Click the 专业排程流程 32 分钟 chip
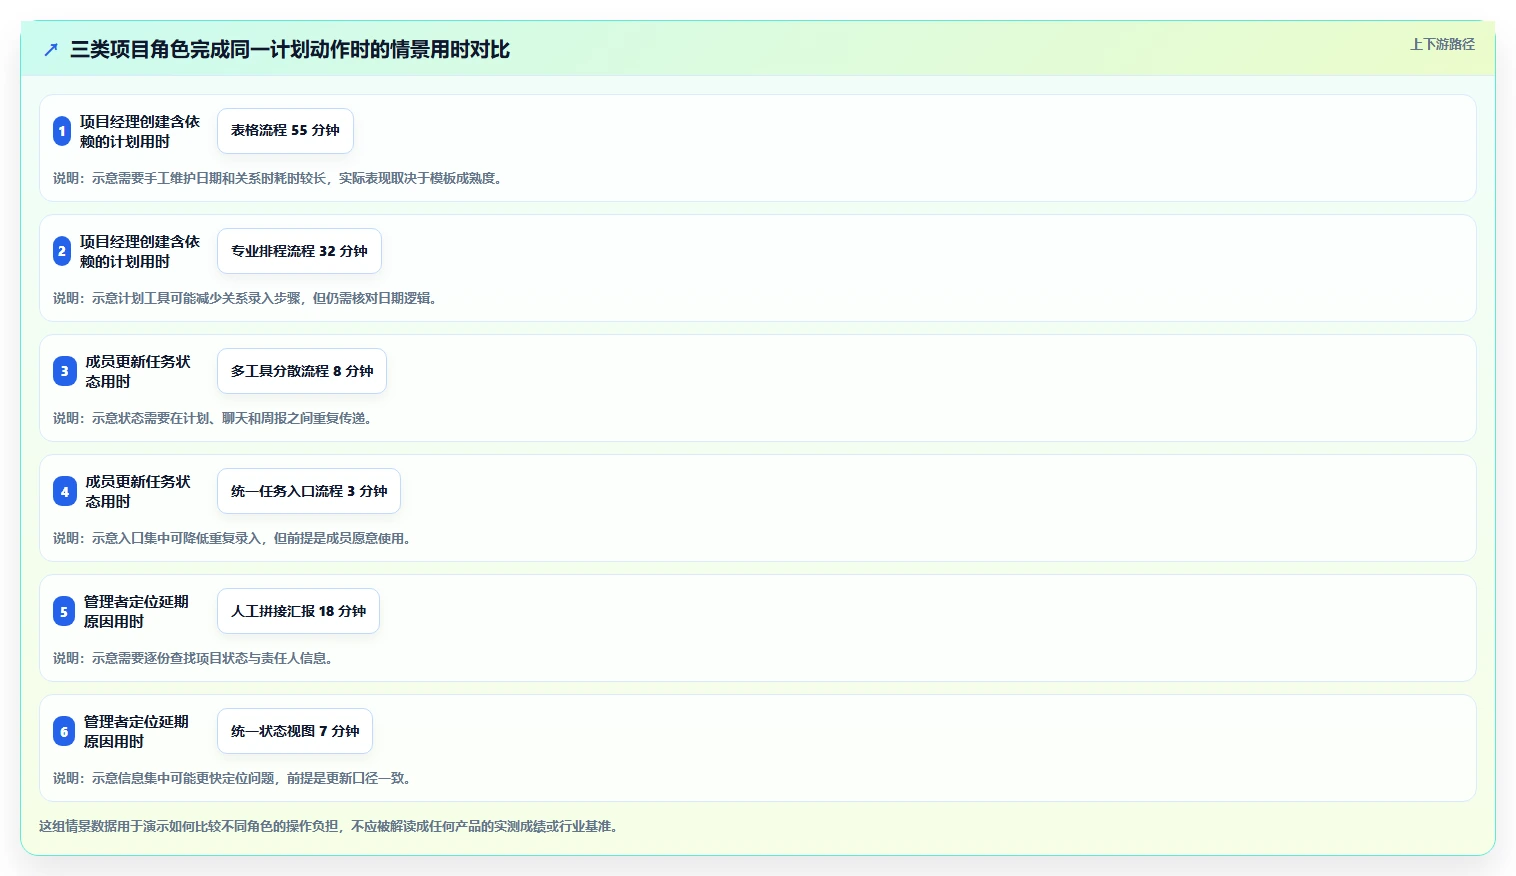1516x876 pixels. point(299,251)
